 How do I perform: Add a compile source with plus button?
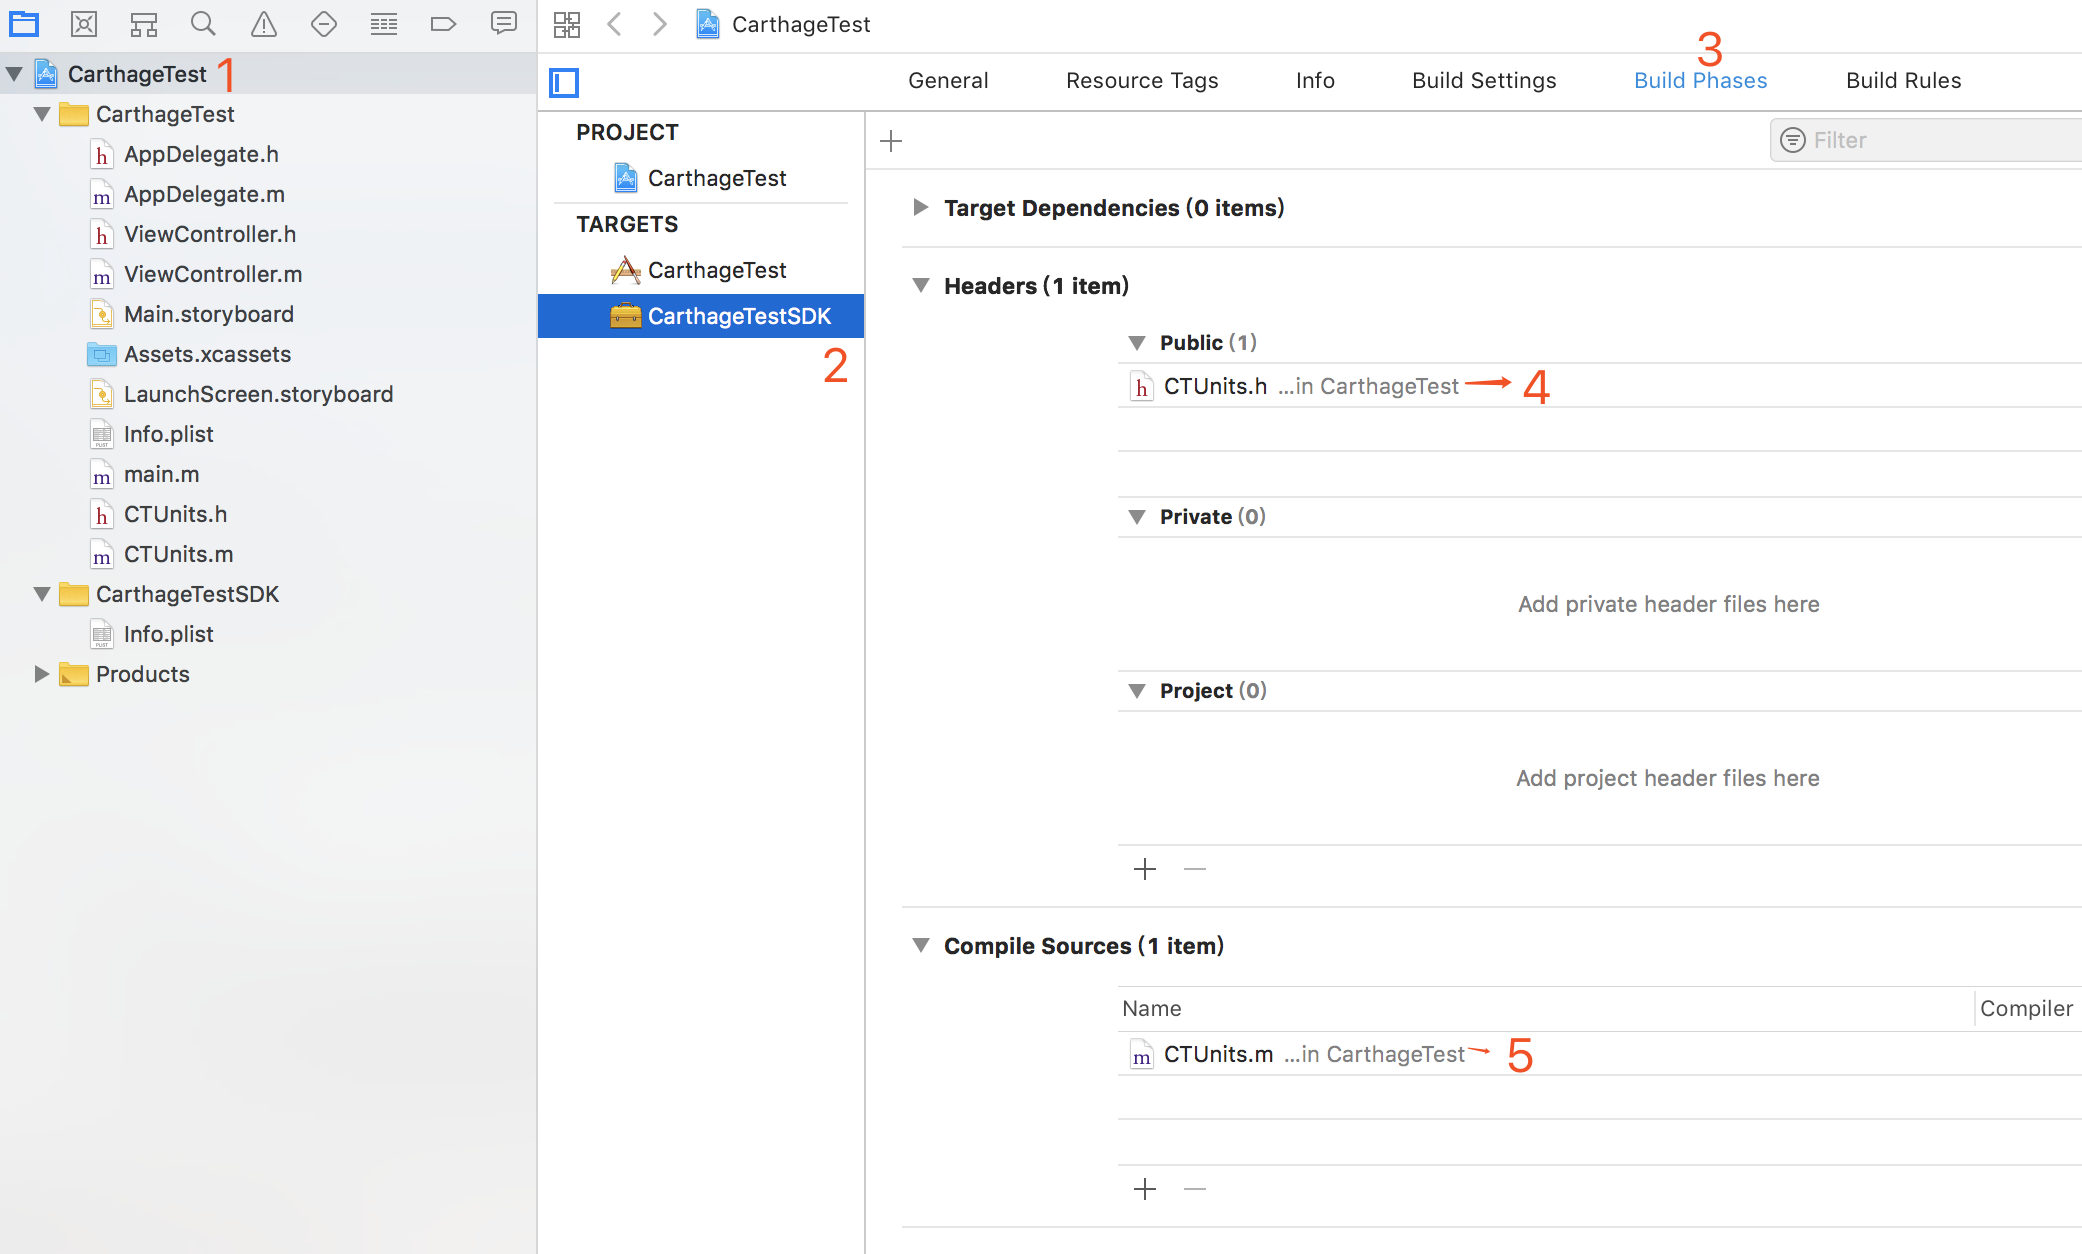(1145, 1189)
